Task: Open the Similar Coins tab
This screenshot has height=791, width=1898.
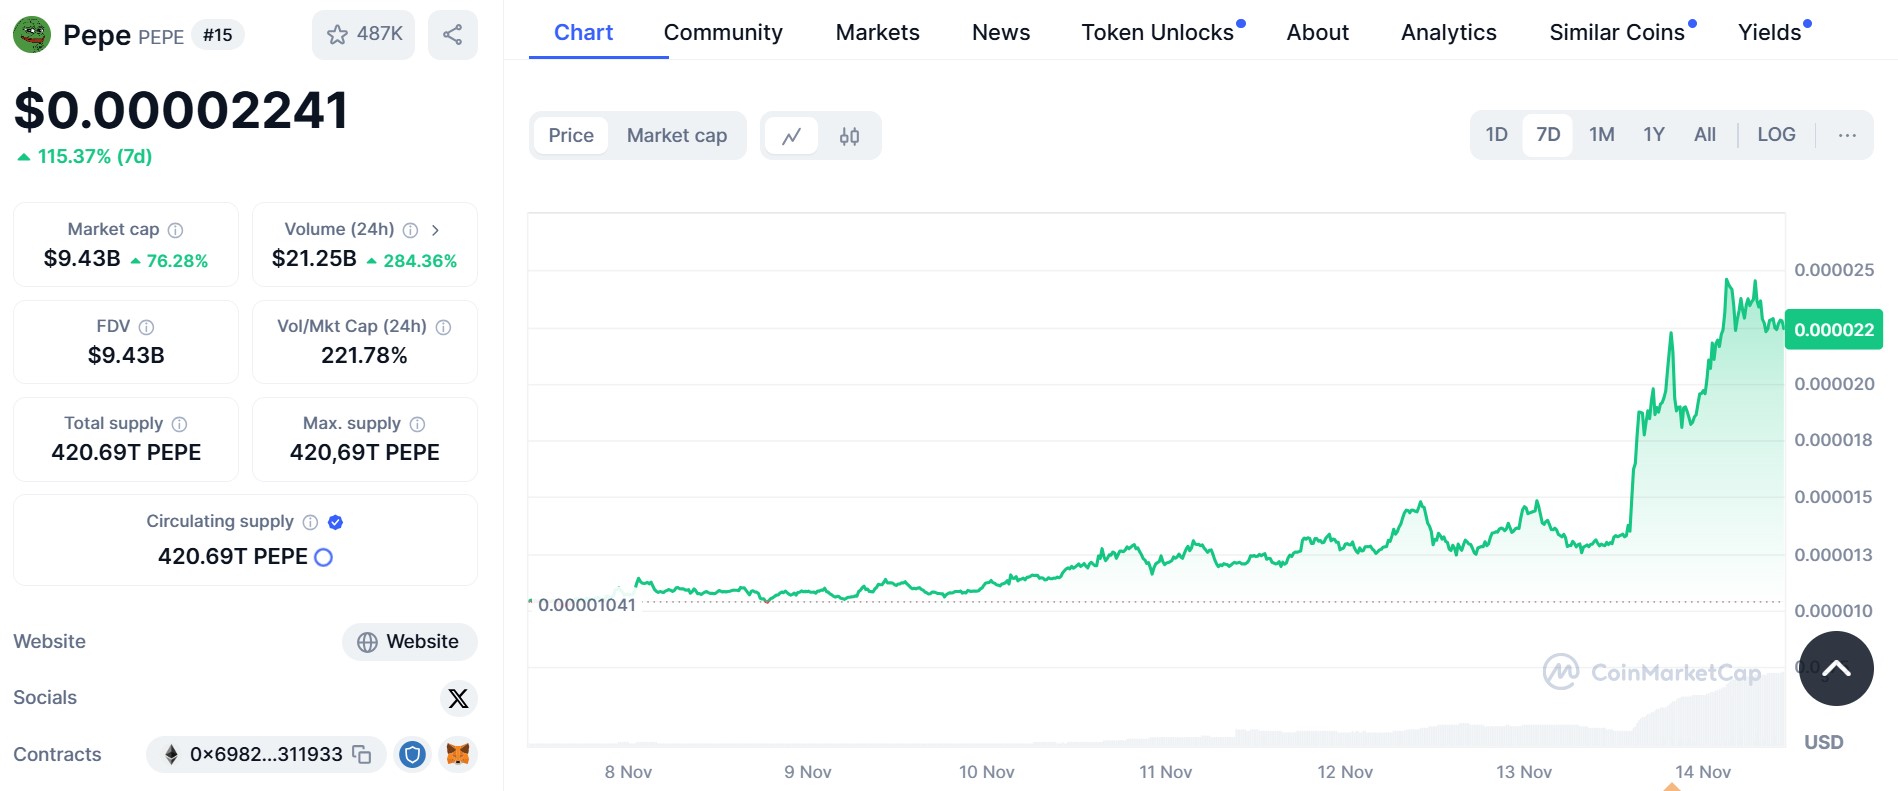Action: [1617, 32]
